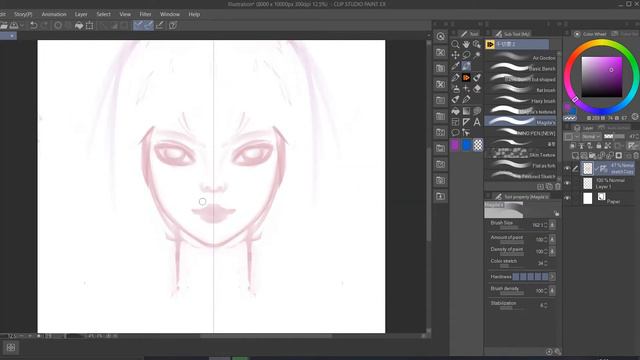Select the Eyedropper tool
Viewport: 640px width, 360px height.
tap(455, 66)
